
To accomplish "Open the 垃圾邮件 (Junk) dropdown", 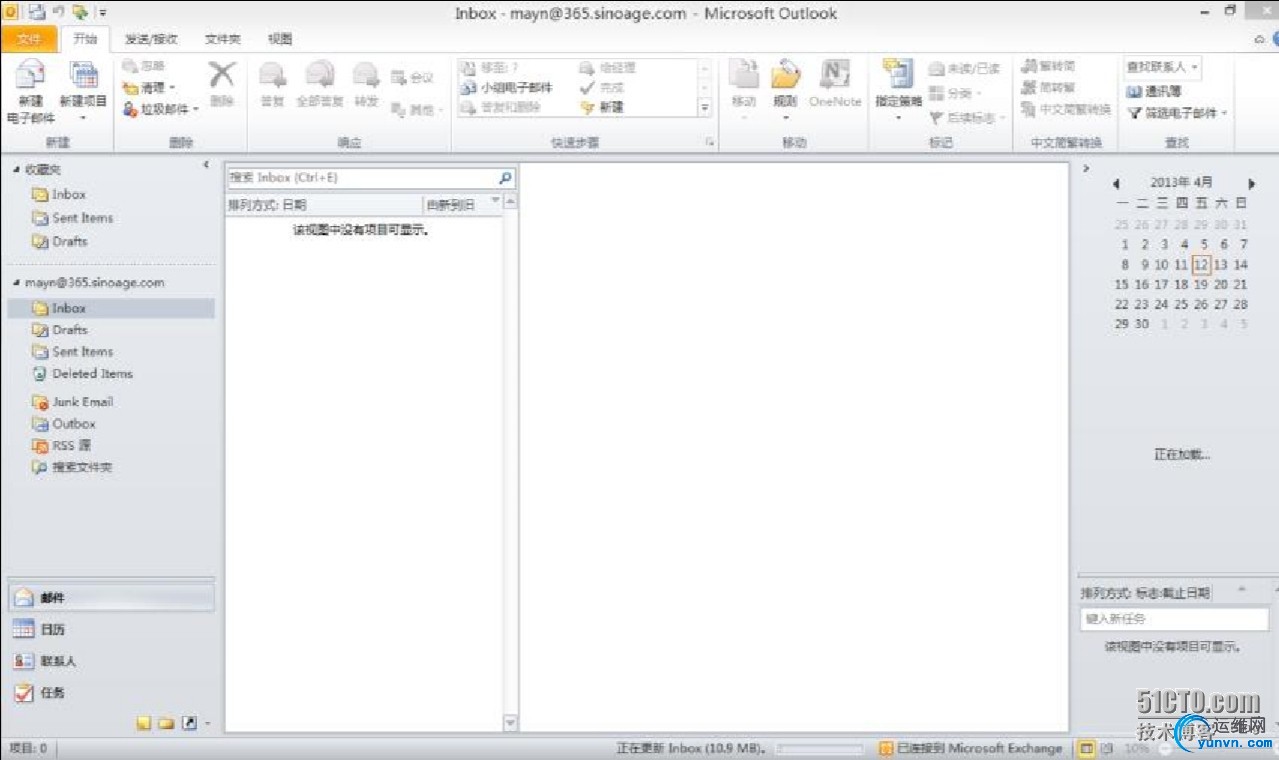I will (x=161, y=109).
